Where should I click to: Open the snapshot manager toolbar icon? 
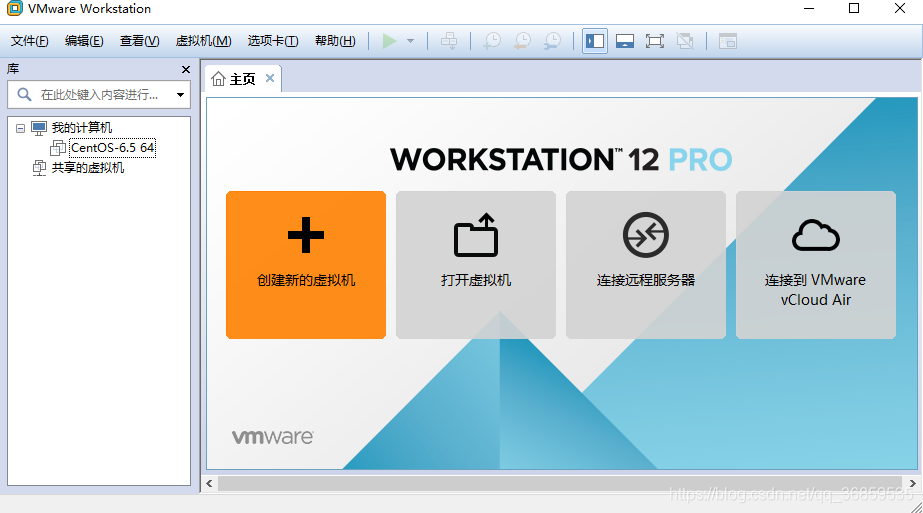[553, 41]
